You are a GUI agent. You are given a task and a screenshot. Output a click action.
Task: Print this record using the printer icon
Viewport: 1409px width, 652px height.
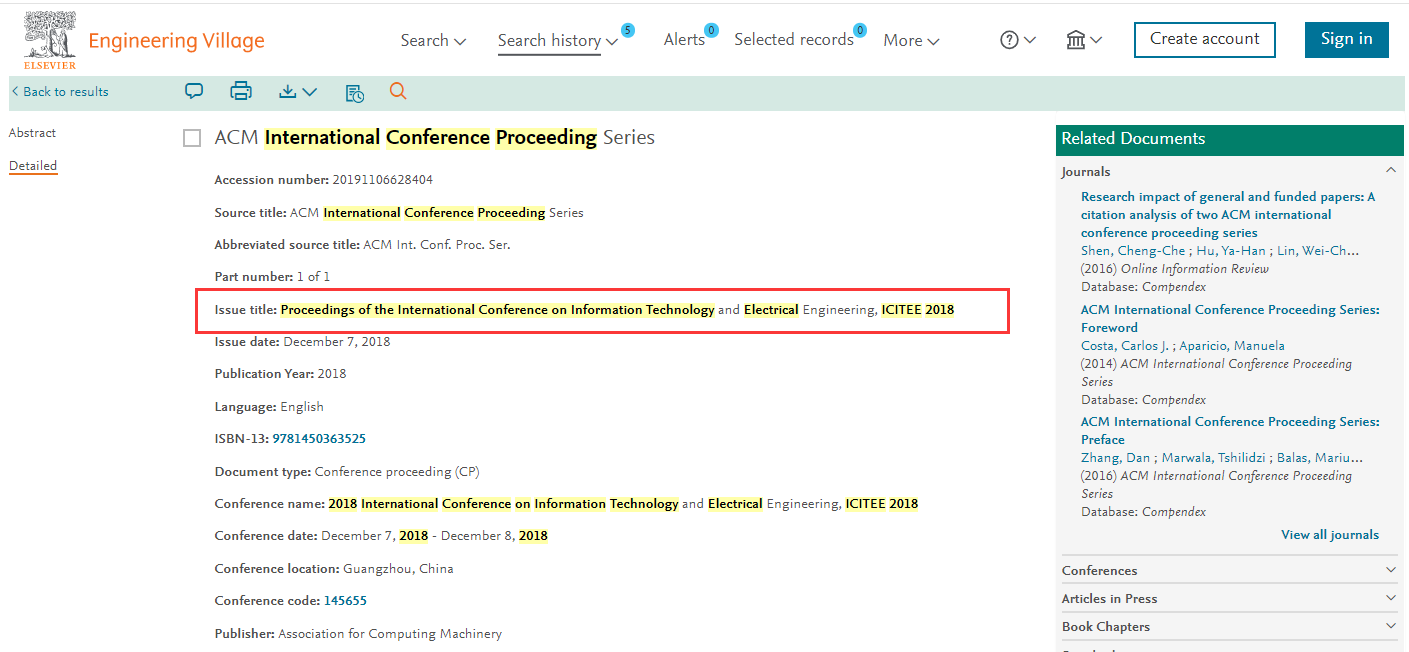pyautogui.click(x=241, y=91)
